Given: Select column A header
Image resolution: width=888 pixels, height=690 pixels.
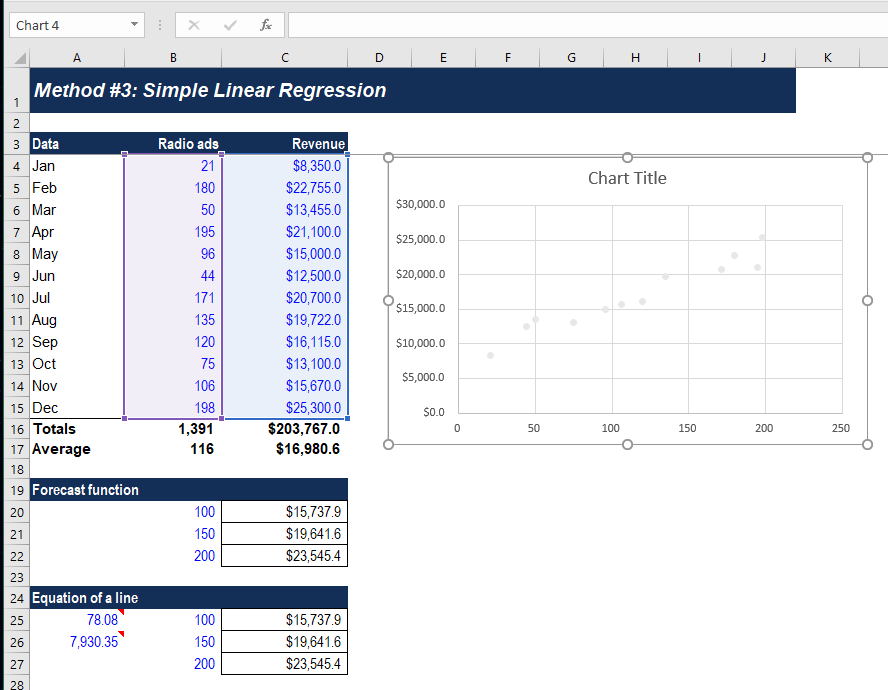Looking at the screenshot, I should pyautogui.click(x=76, y=57).
